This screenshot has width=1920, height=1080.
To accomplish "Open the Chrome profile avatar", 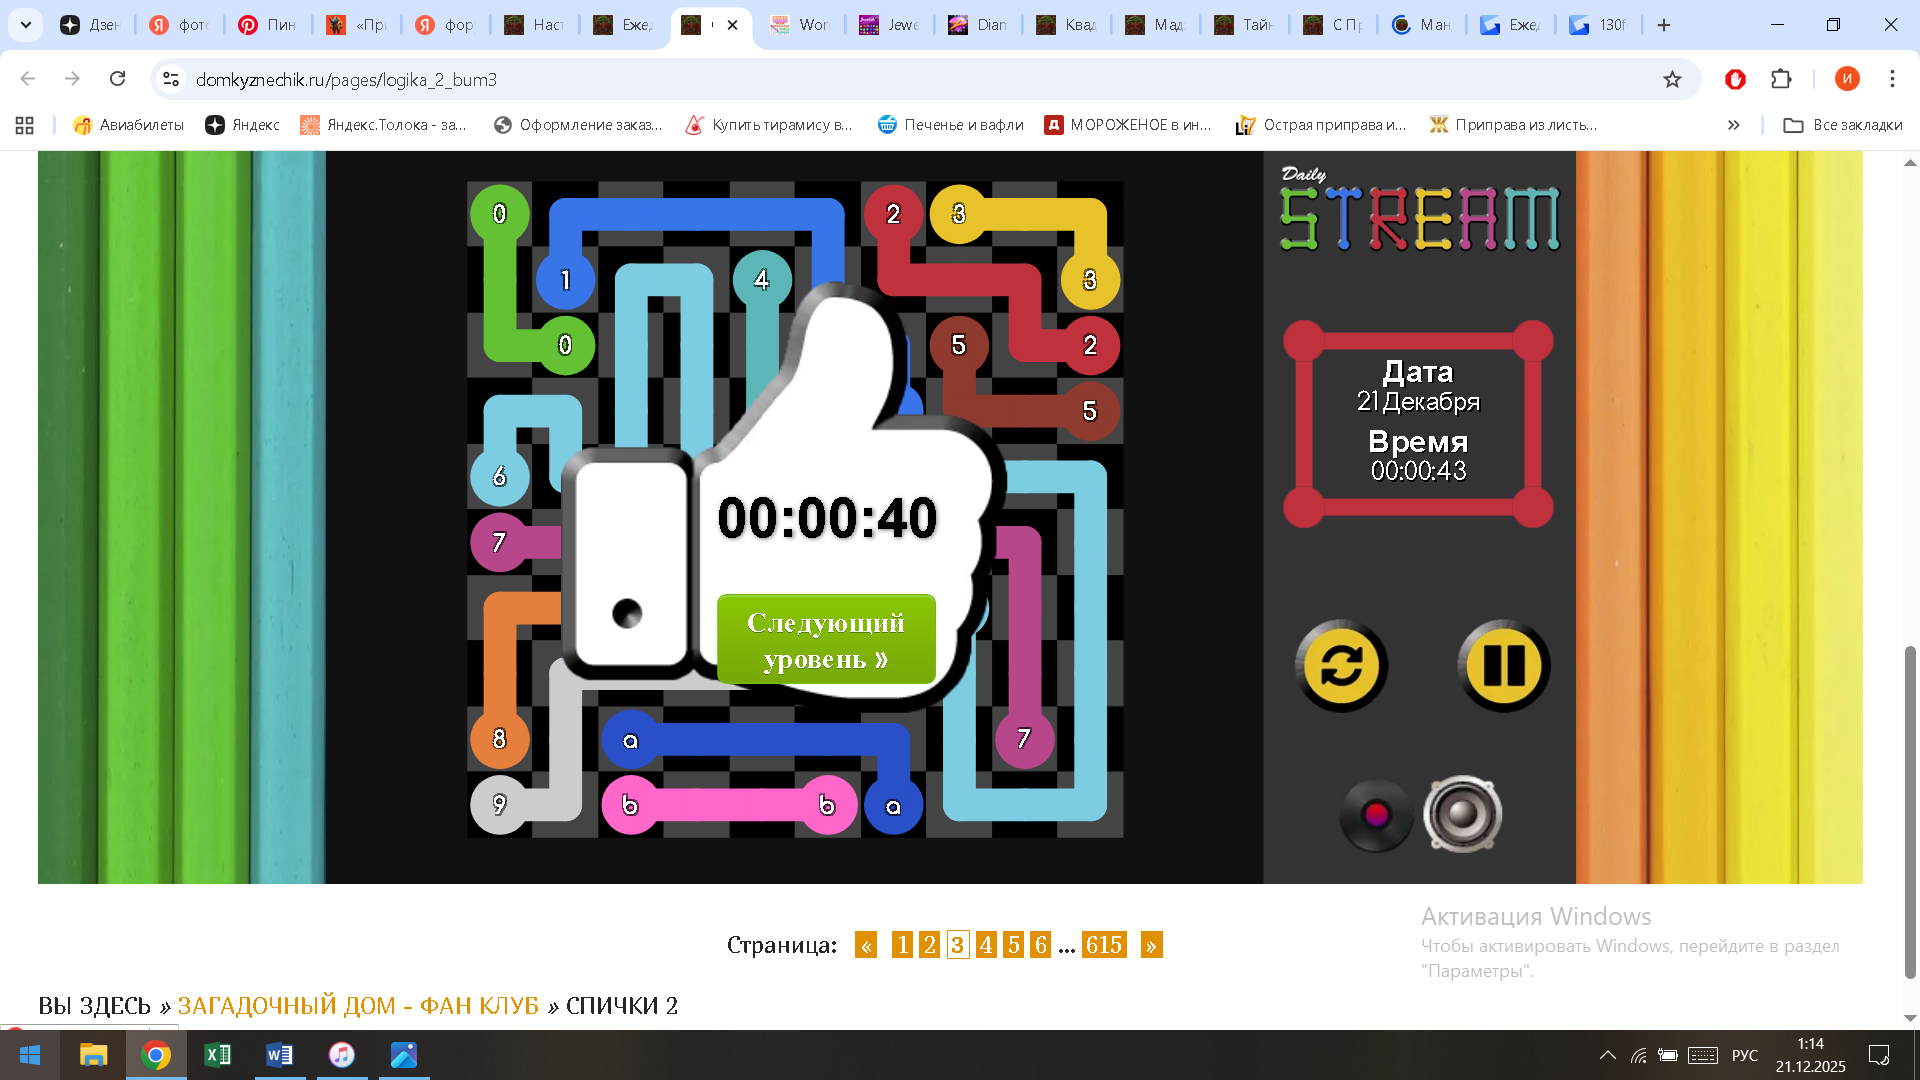I will (x=1847, y=79).
